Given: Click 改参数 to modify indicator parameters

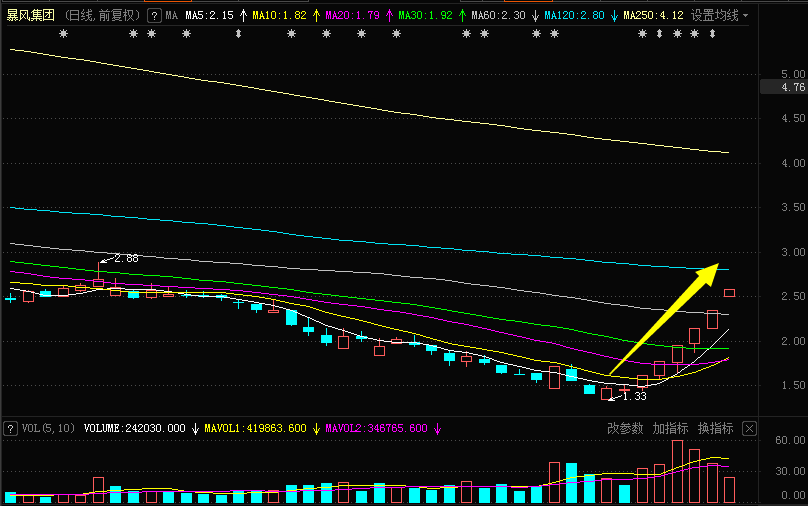Looking at the screenshot, I should (624, 429).
